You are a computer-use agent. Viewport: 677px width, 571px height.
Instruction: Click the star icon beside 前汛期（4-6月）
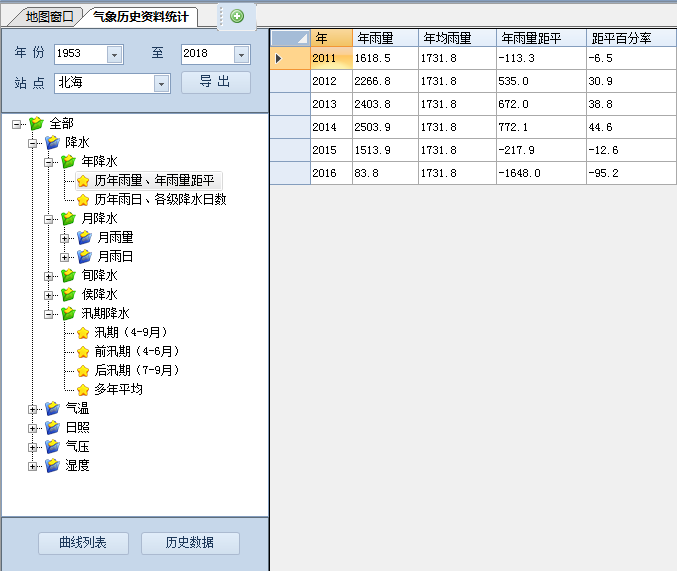tap(83, 351)
